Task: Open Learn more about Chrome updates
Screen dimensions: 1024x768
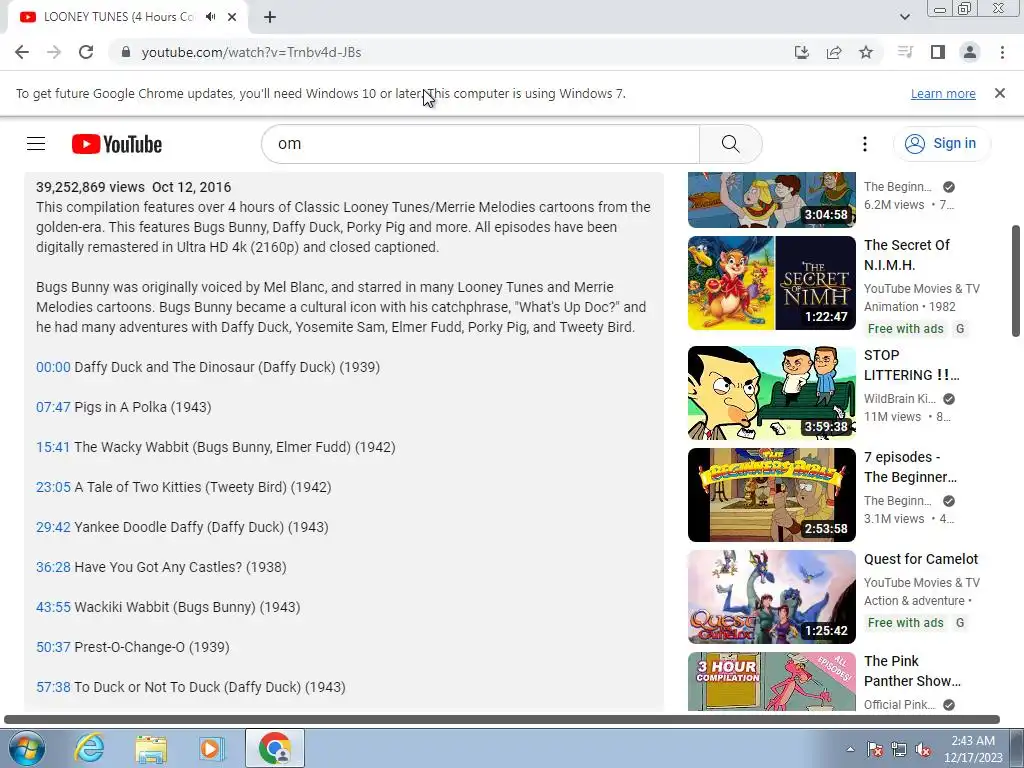Action: pyautogui.click(x=943, y=93)
